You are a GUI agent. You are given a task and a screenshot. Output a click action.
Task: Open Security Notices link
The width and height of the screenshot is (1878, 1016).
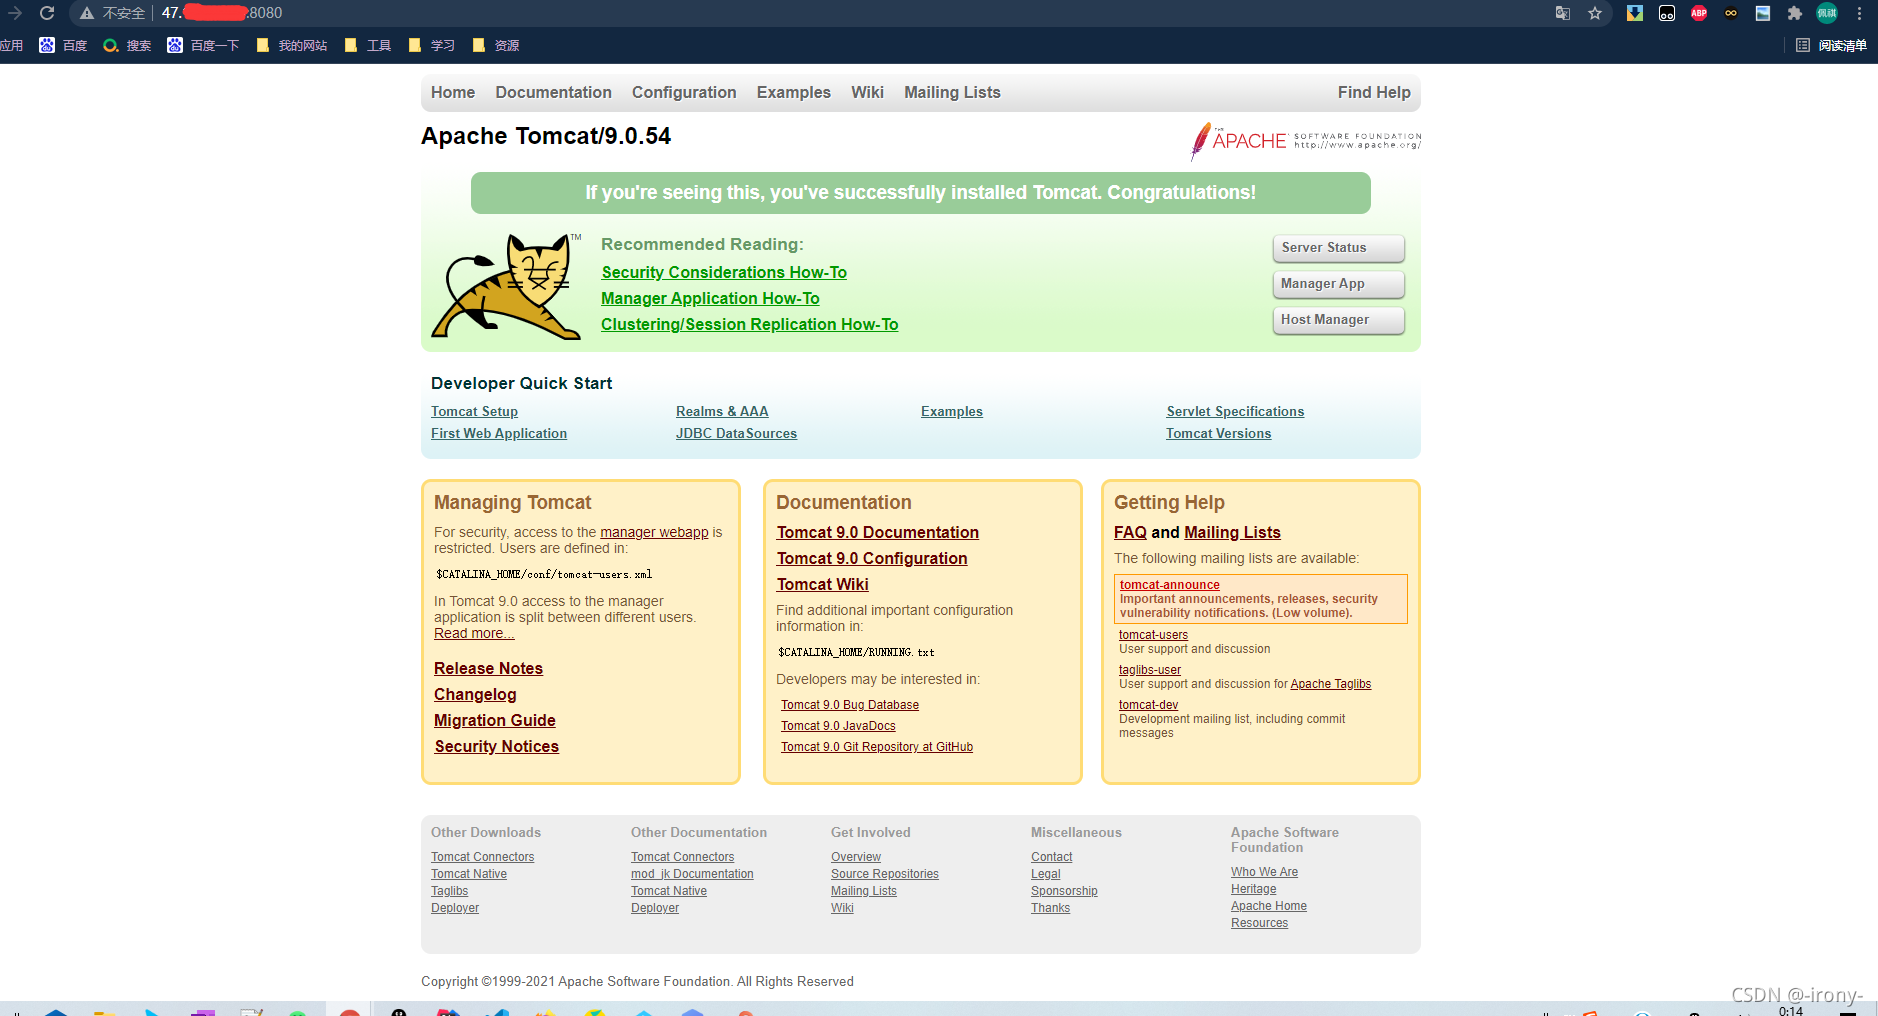click(x=496, y=746)
